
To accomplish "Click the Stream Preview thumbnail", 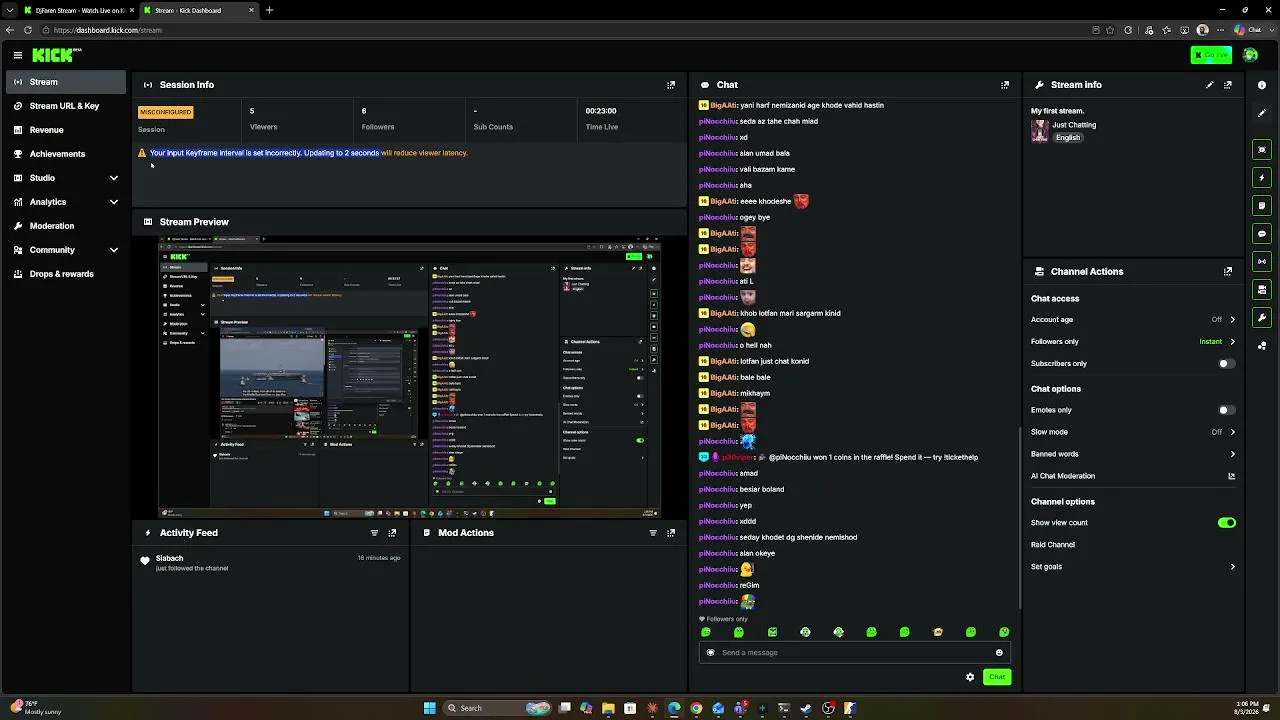I will click(410, 377).
